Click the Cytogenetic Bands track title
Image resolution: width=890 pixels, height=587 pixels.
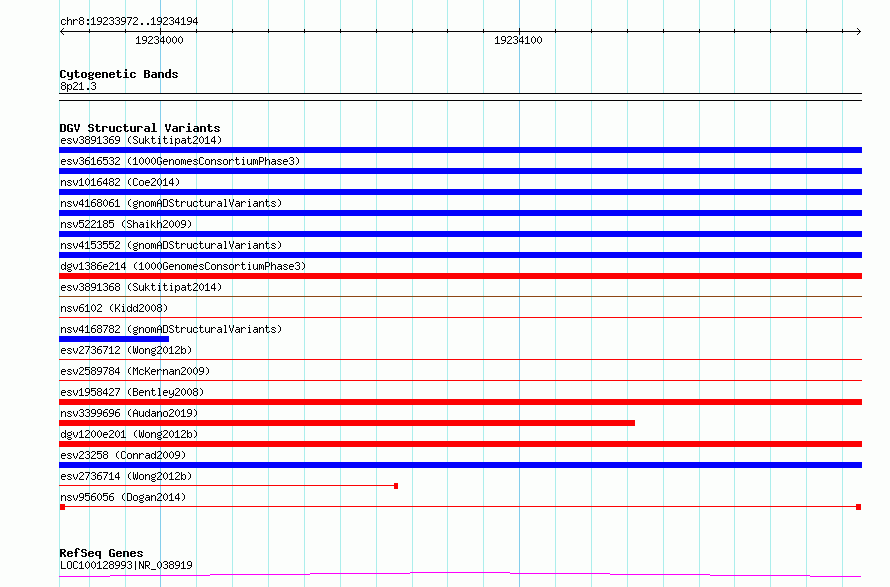(x=119, y=74)
